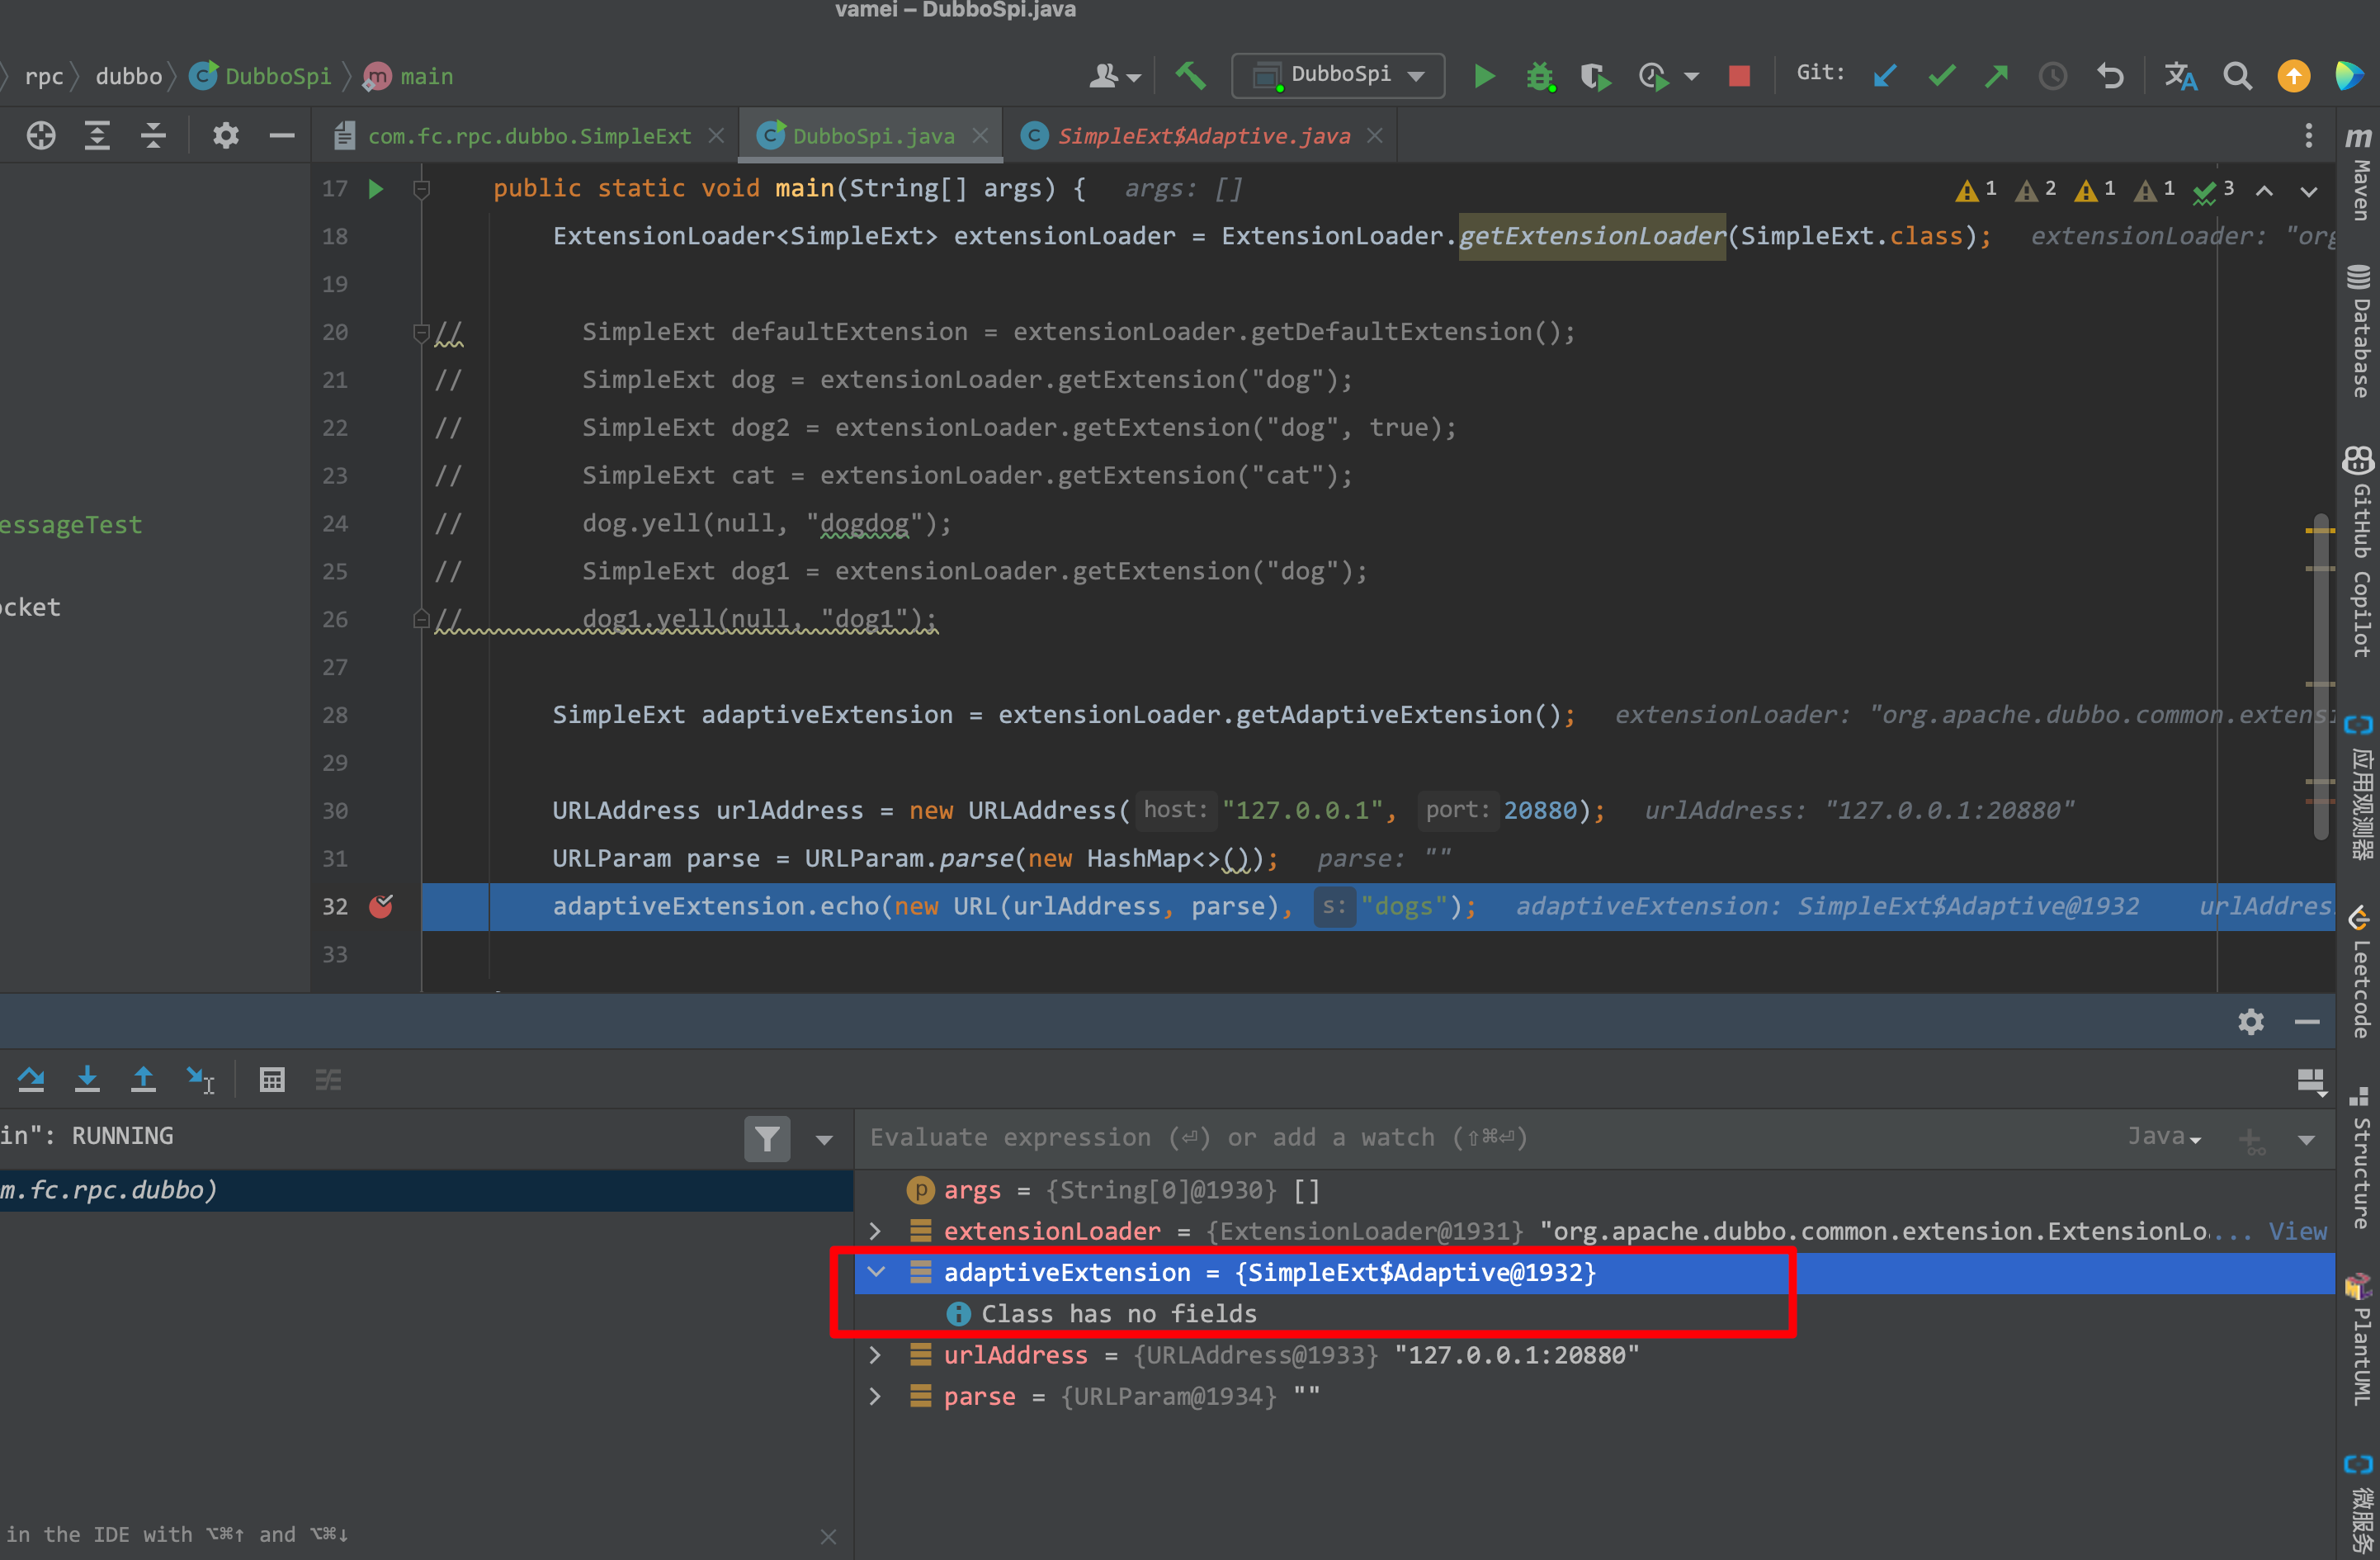The image size is (2380, 1560).
Task: Click Run to Cursor debugger icon
Action: (201, 1080)
